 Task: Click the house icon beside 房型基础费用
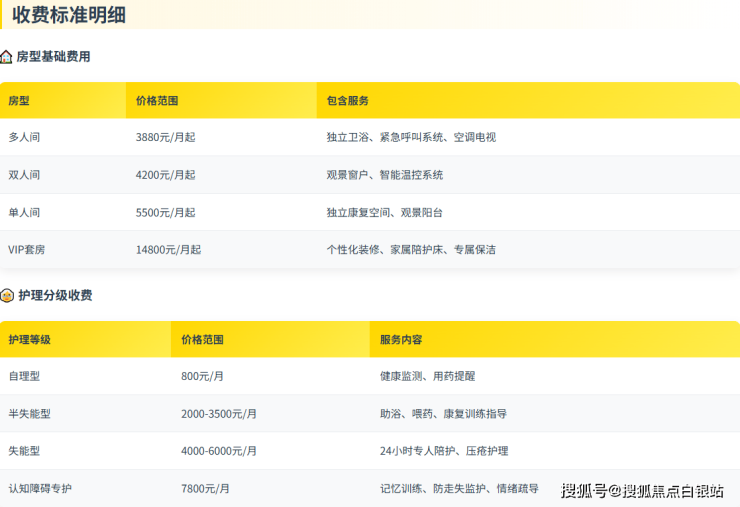tap(7, 57)
